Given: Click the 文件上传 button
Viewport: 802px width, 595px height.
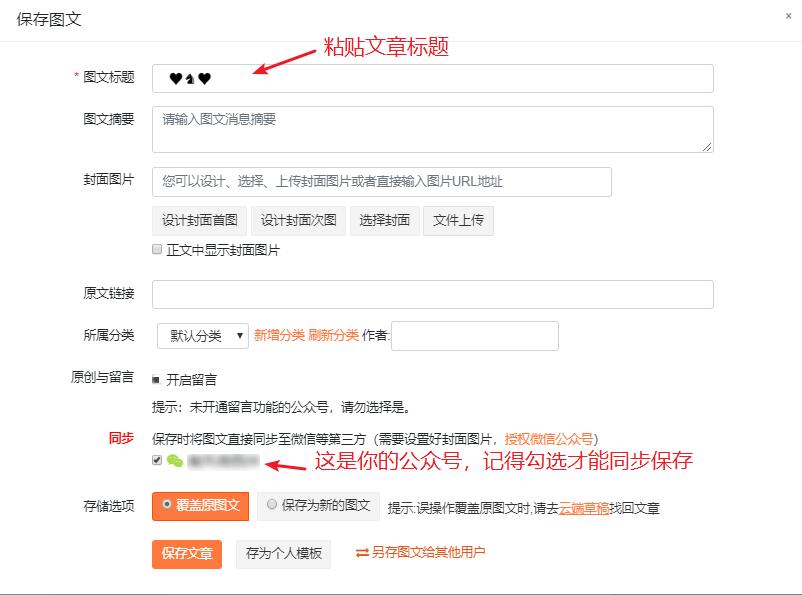Looking at the screenshot, I should (459, 221).
